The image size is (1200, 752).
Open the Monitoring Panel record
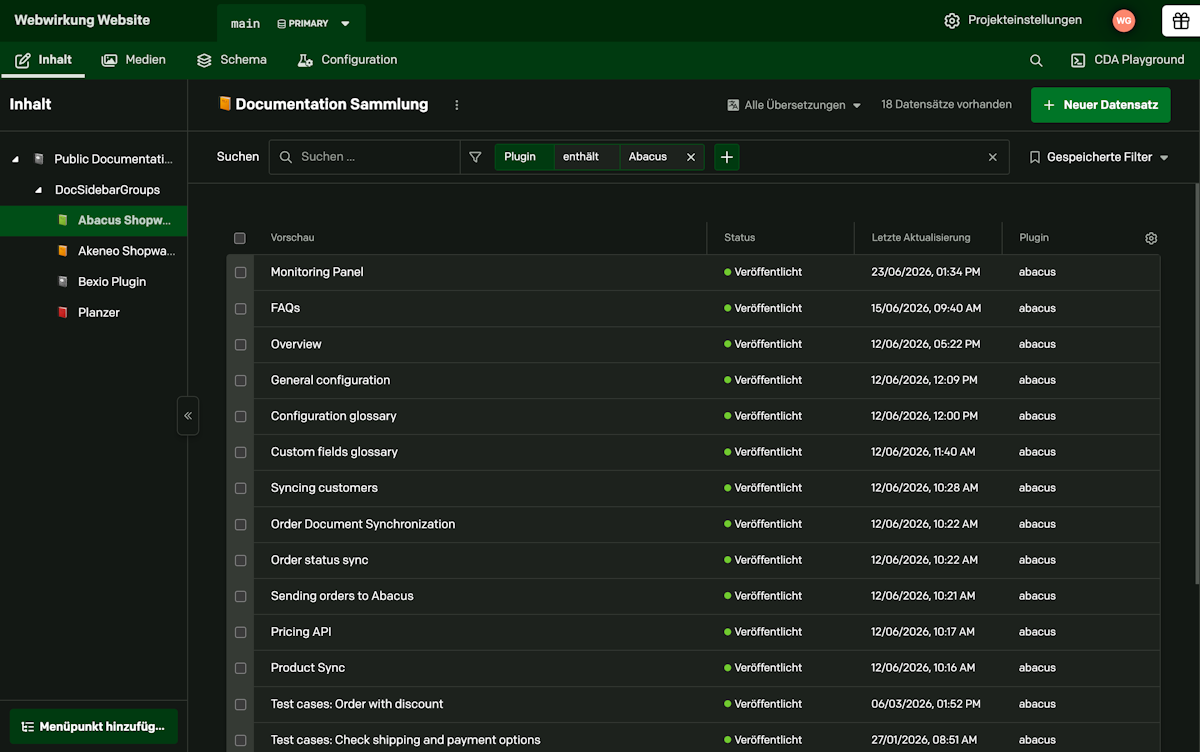click(x=317, y=272)
